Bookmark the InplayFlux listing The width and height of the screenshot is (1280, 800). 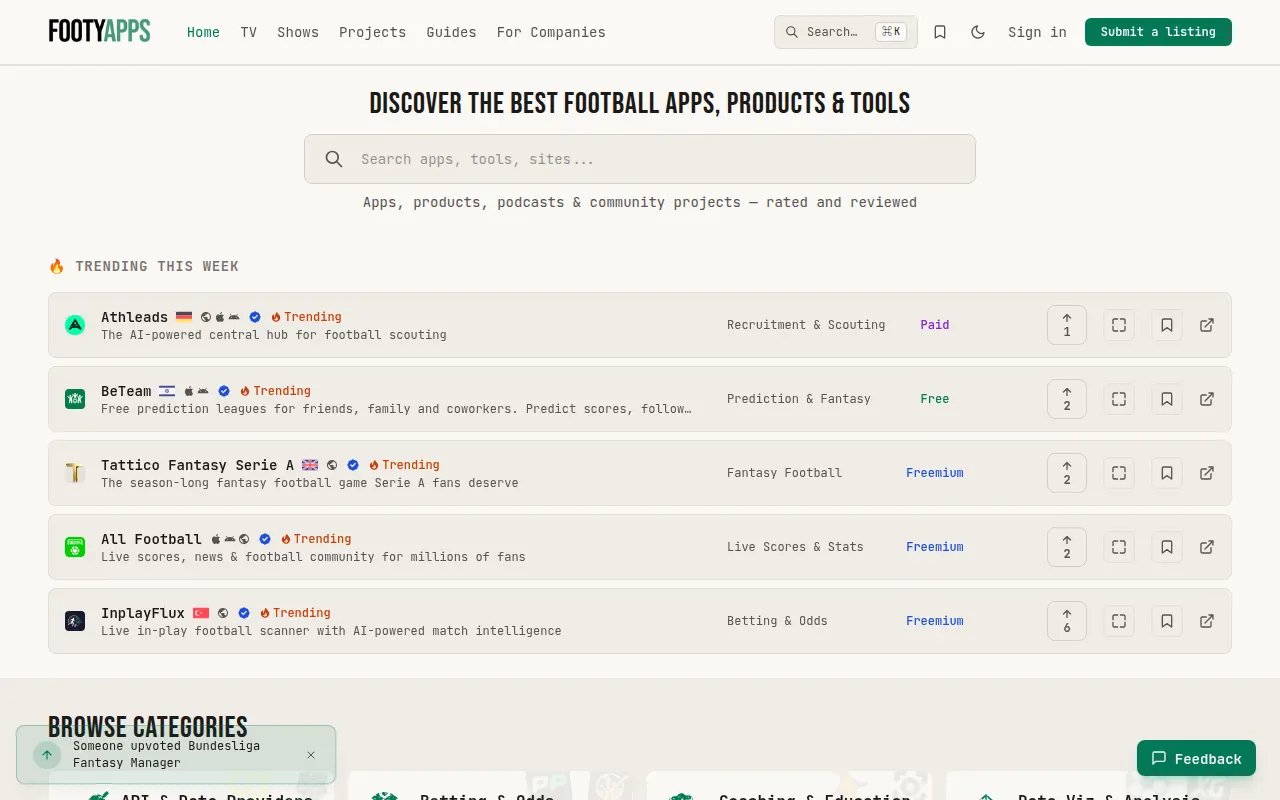(1167, 621)
